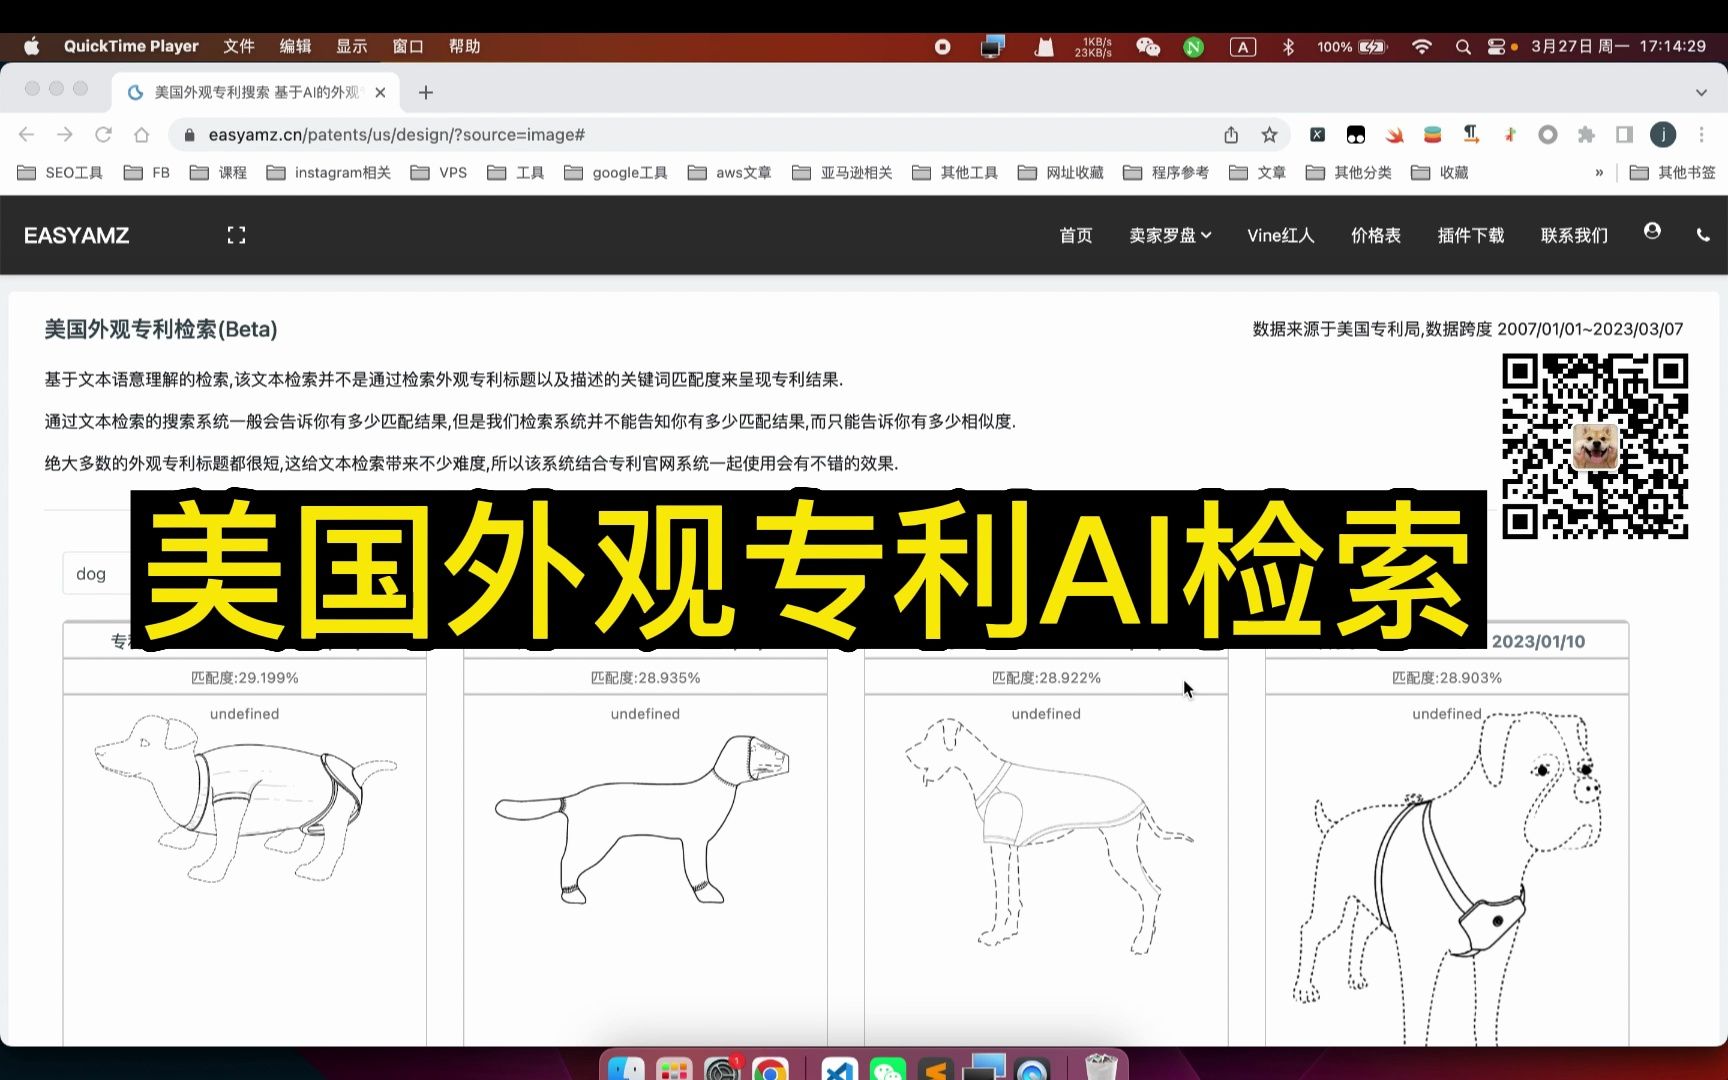Screen dimensions: 1728x1080
Task: Open the 插件下载 page
Action: point(1471,235)
